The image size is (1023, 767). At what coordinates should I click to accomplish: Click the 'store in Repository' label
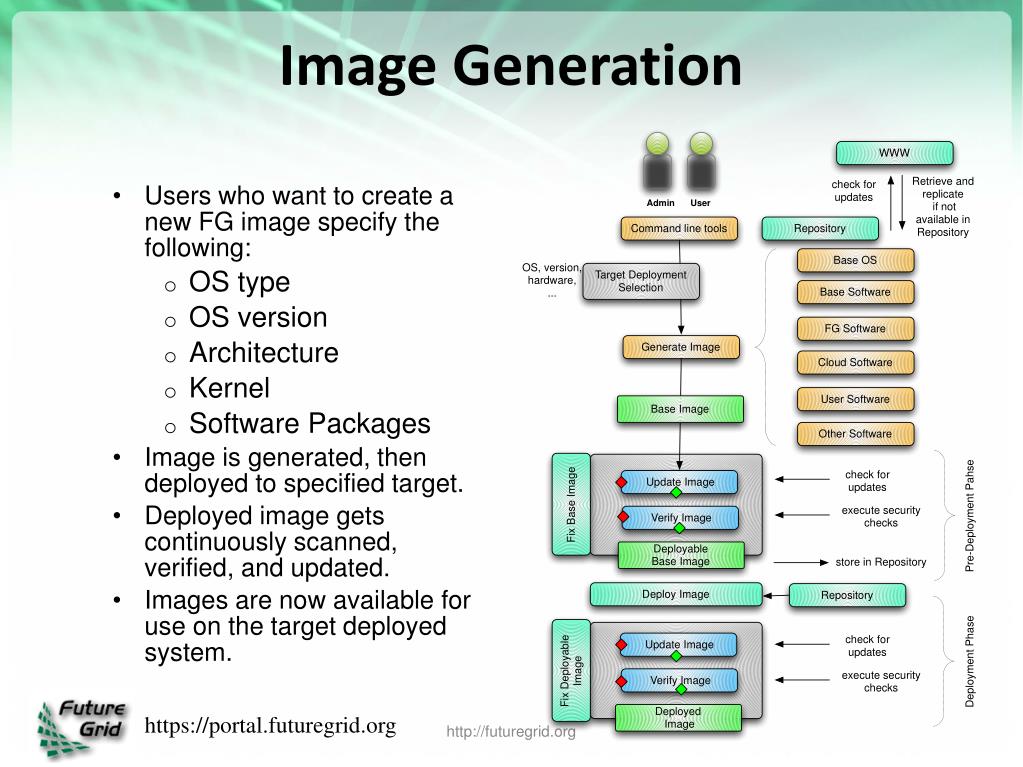[x=881, y=562]
